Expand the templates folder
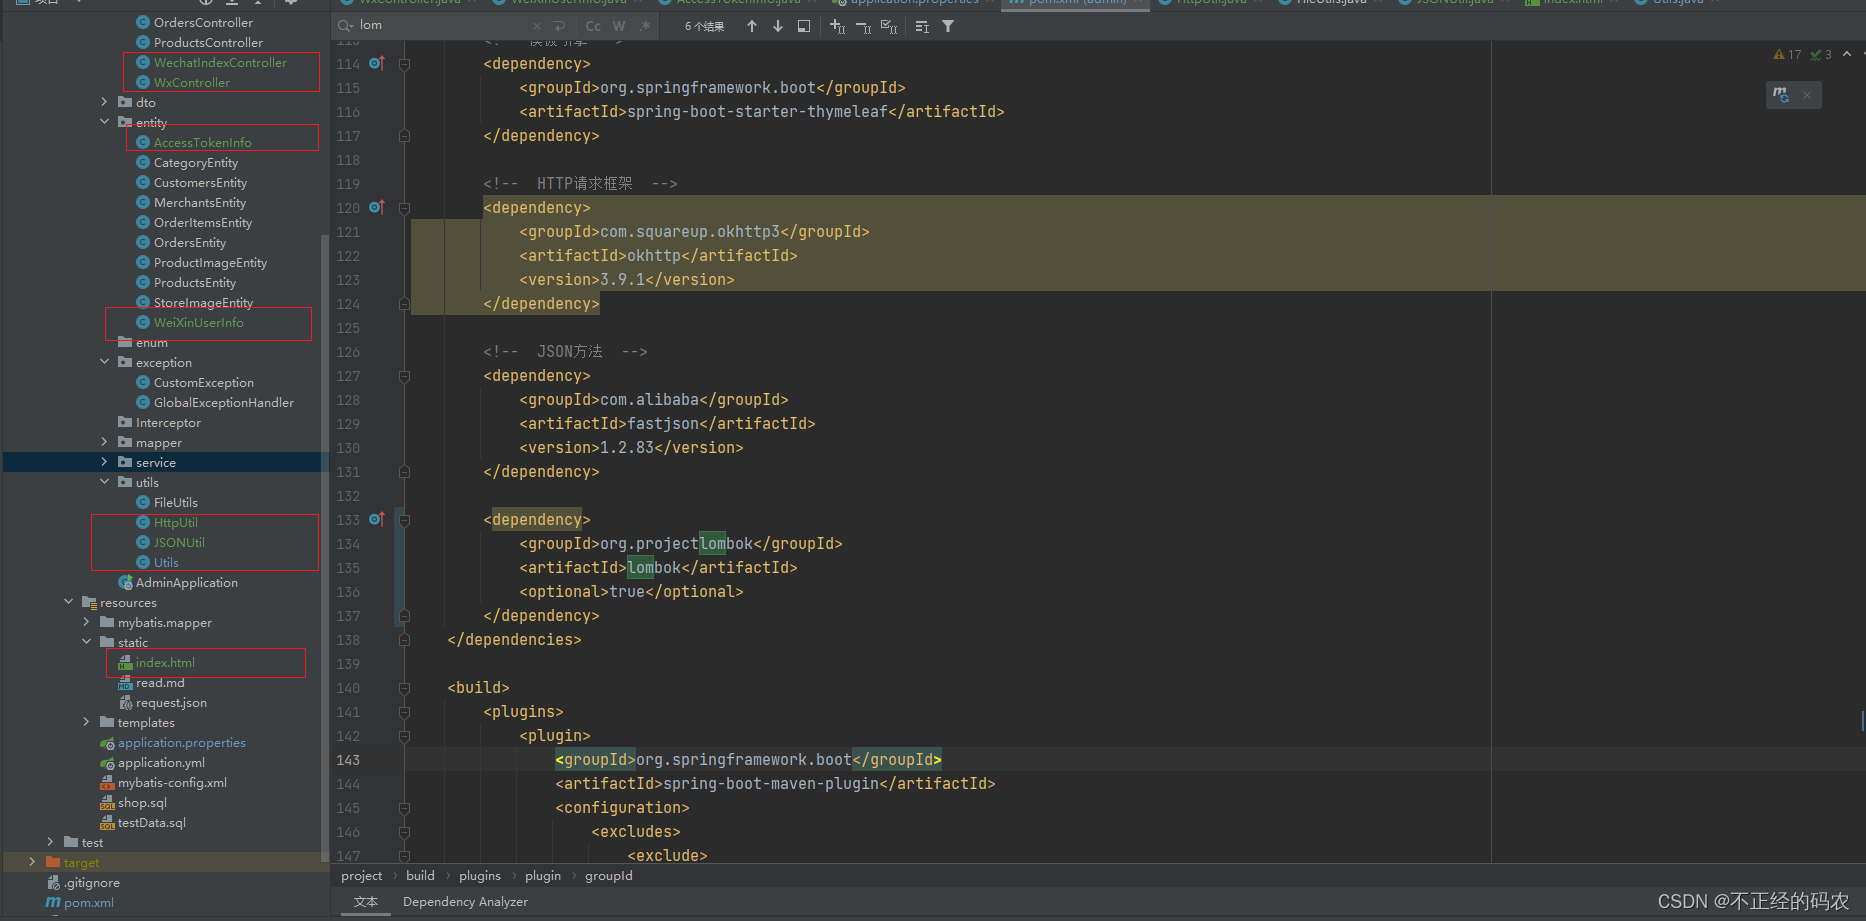This screenshot has height=921, width=1866. (86, 722)
